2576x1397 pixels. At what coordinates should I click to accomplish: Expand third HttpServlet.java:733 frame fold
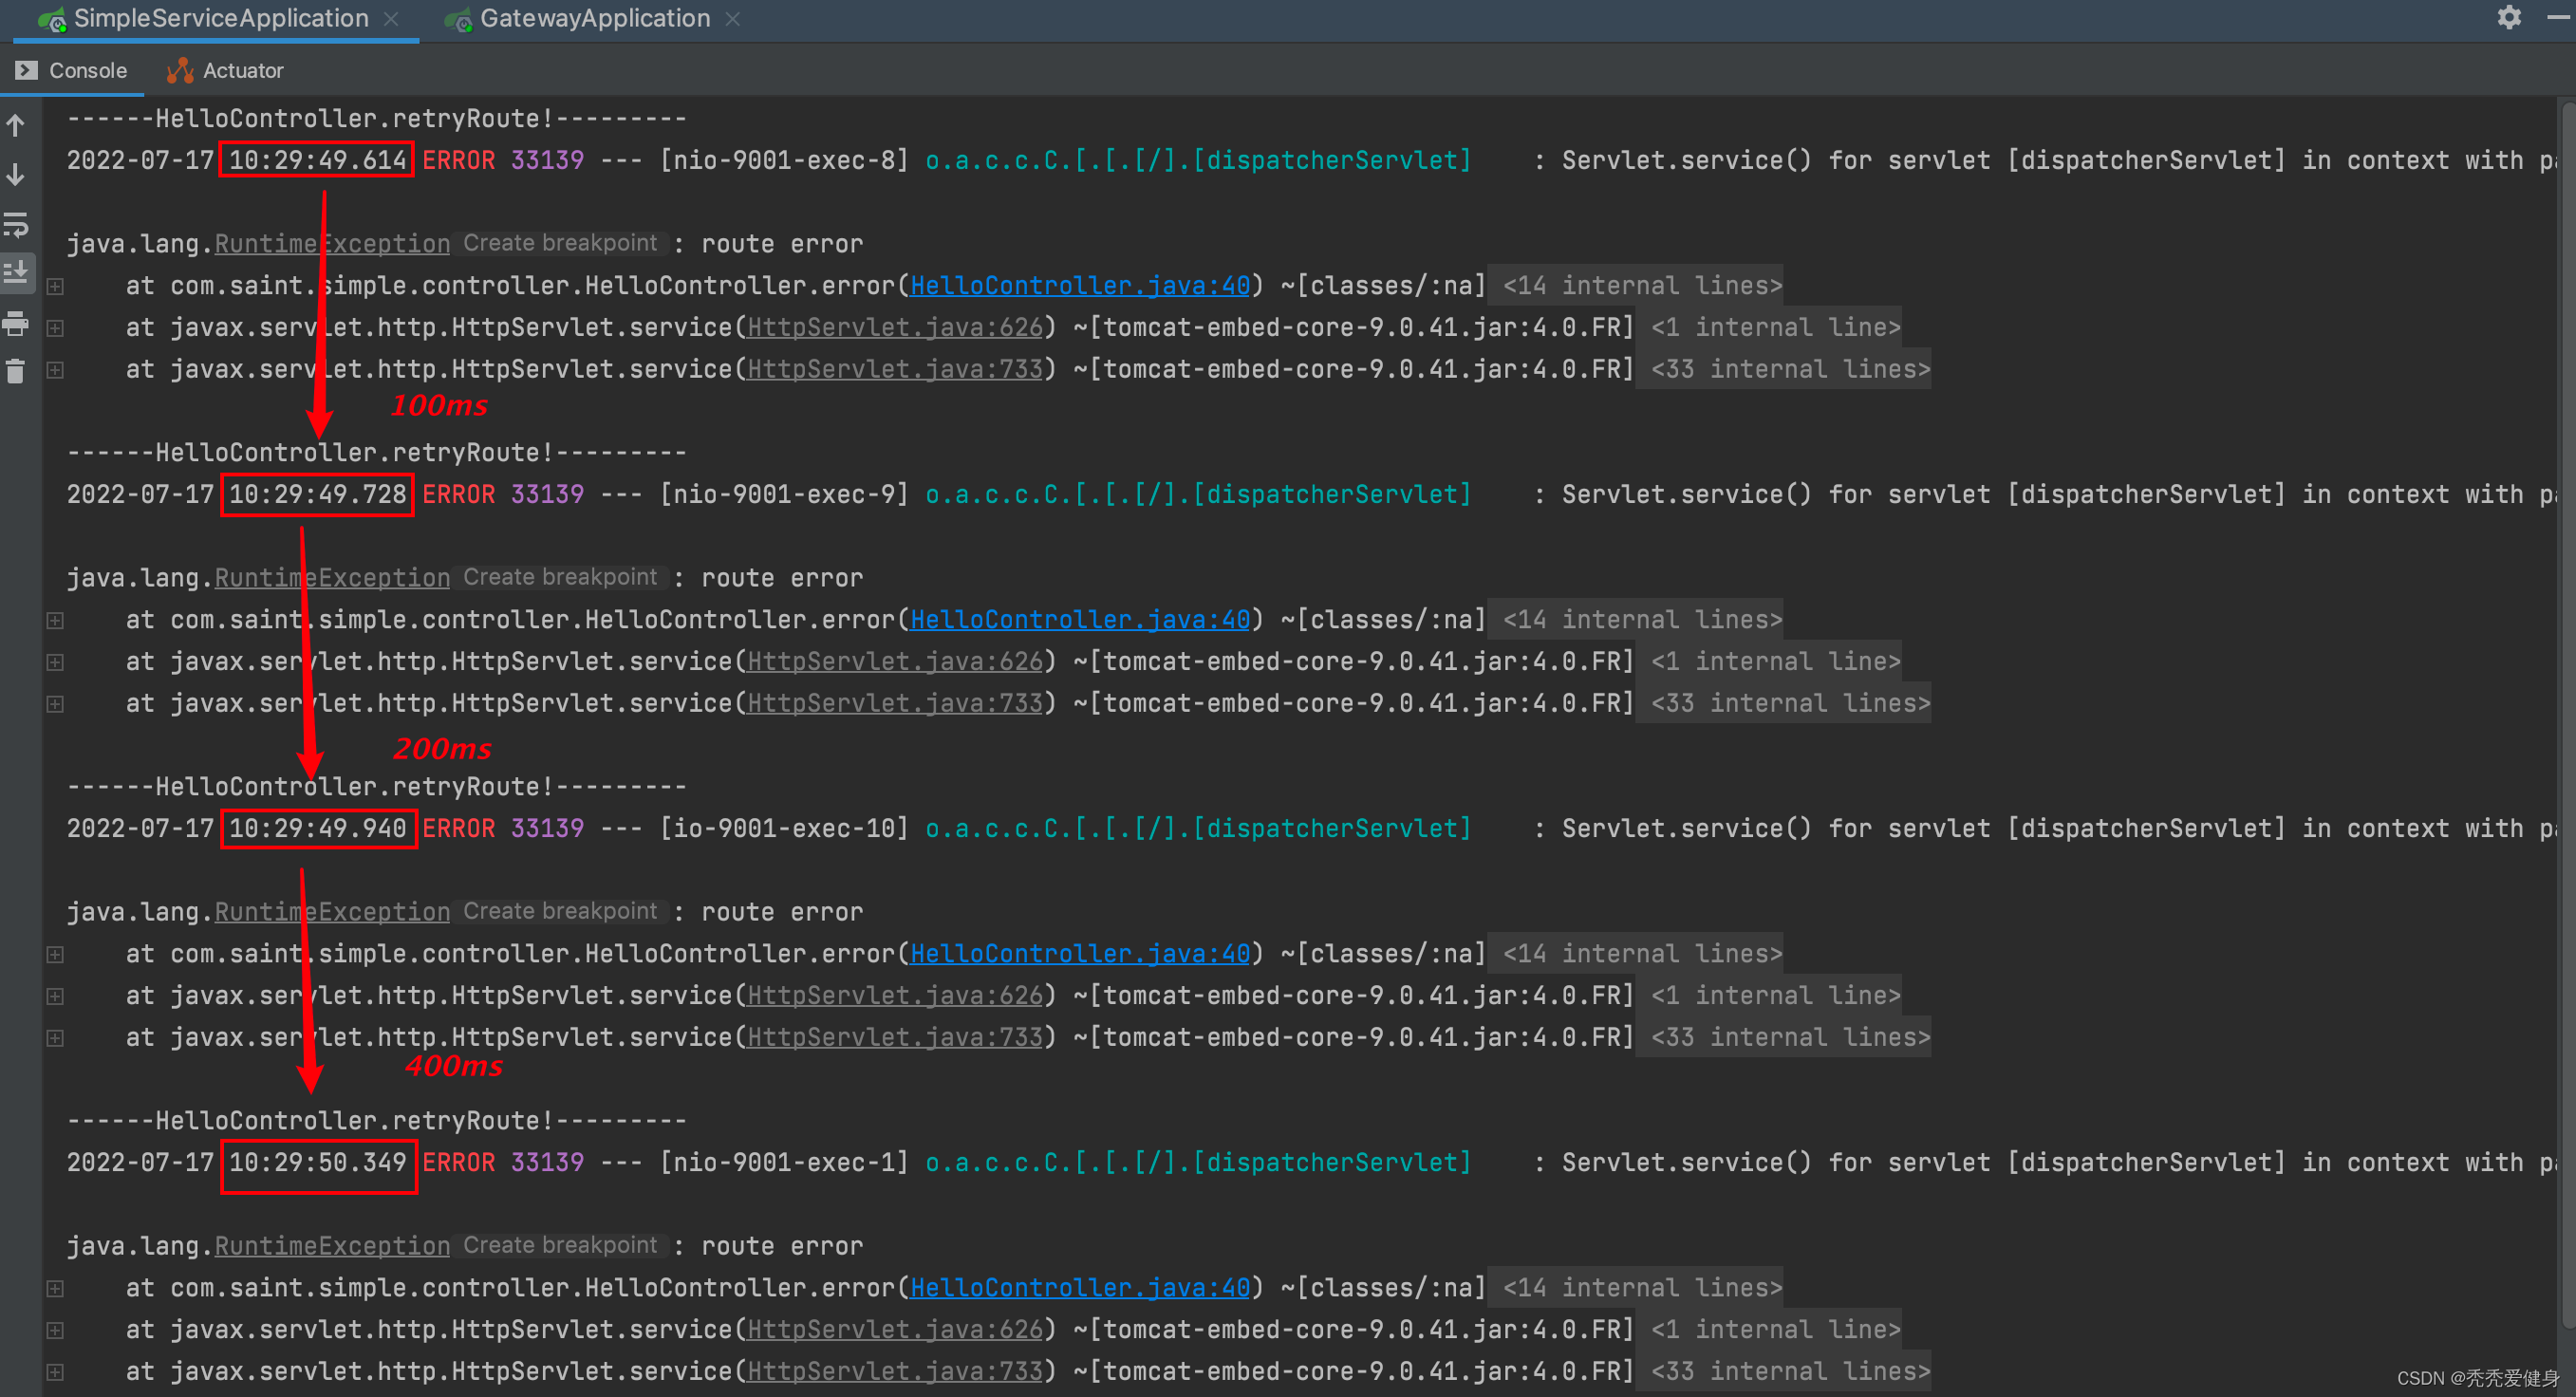coord(56,1038)
